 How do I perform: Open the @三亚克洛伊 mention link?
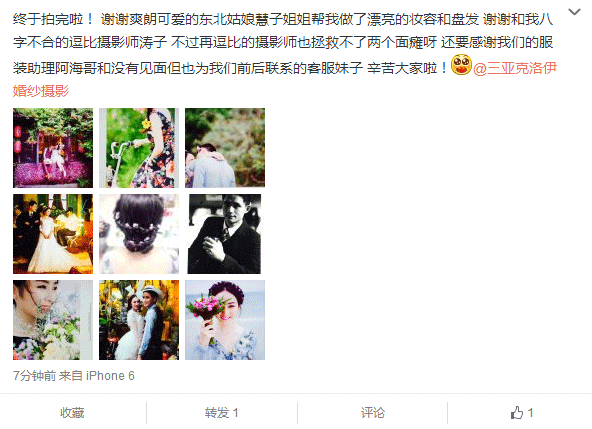pos(515,68)
